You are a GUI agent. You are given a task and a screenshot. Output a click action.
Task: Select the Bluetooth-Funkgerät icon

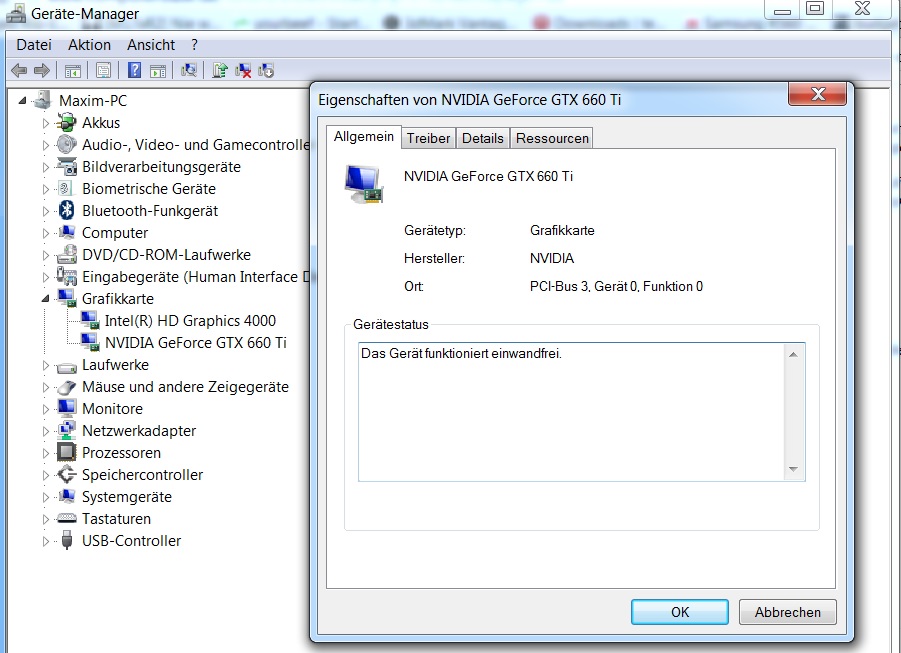(67, 210)
